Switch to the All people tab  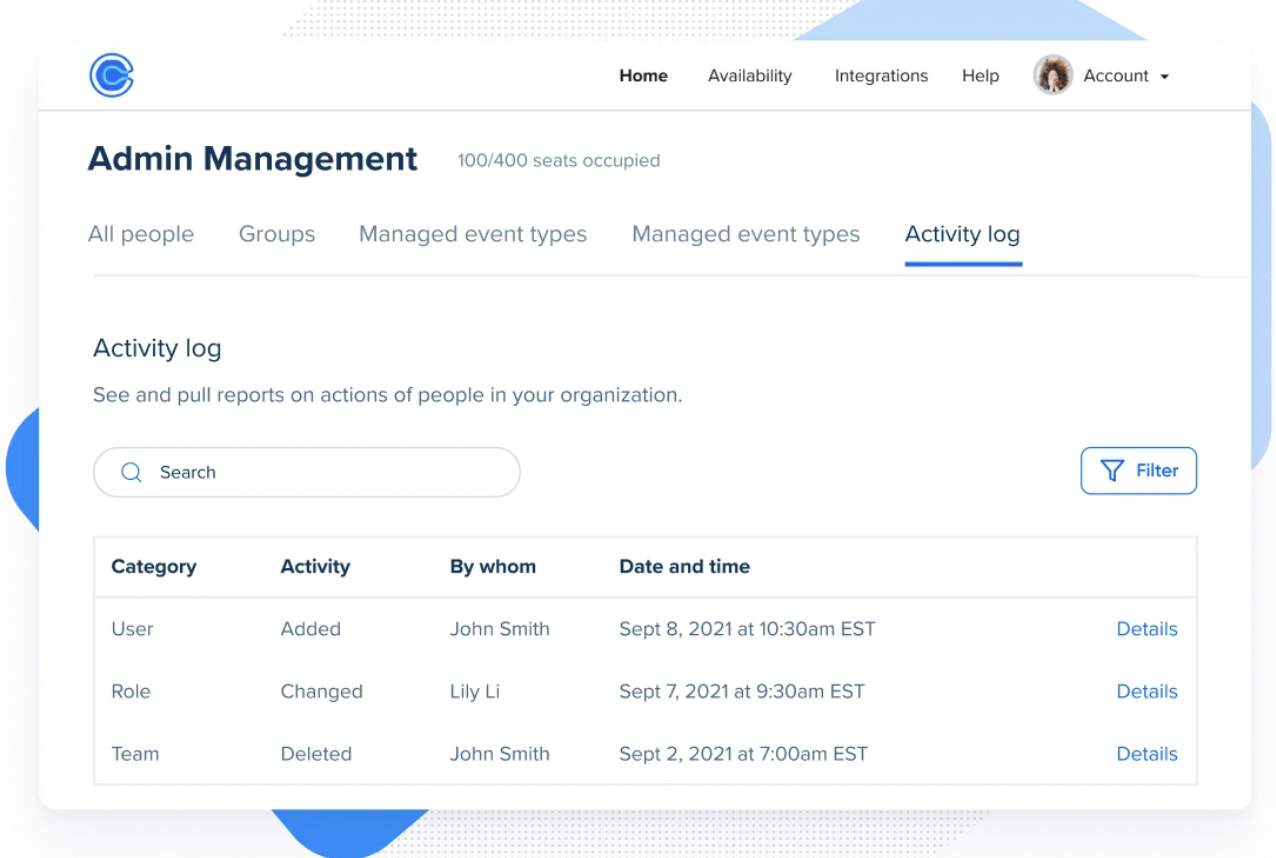[141, 234]
